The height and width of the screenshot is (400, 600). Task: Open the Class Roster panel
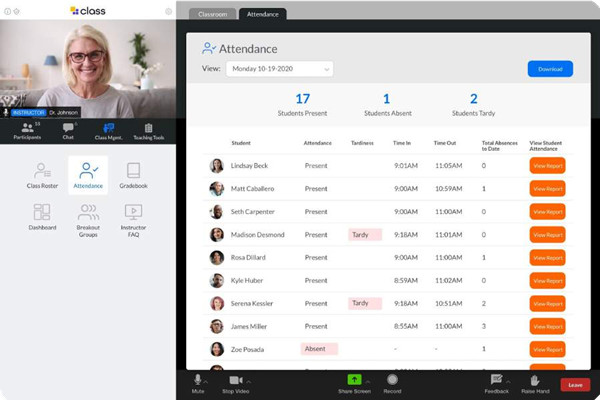click(42, 175)
